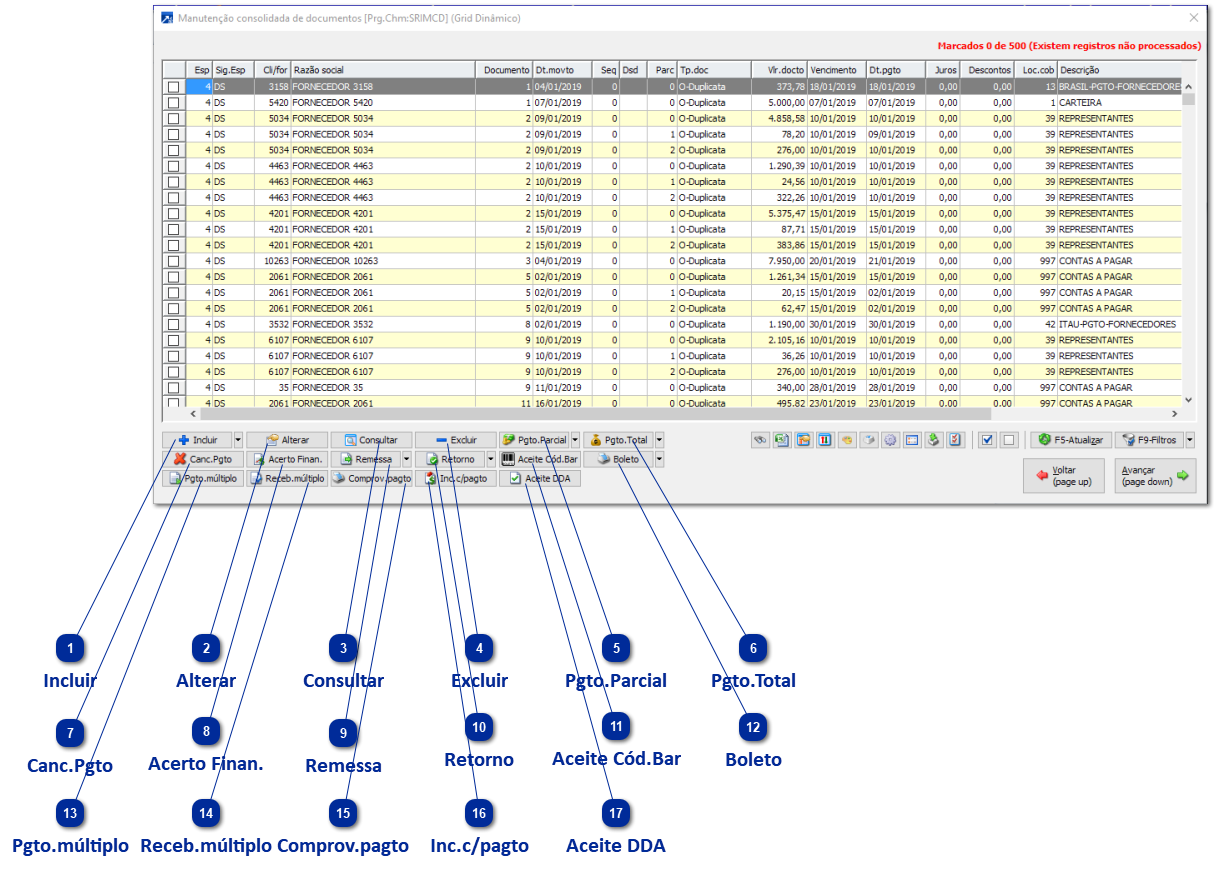Viewport: 1228px width, 874px height.
Task: Click the Vencimento column header
Action: pos(834,70)
